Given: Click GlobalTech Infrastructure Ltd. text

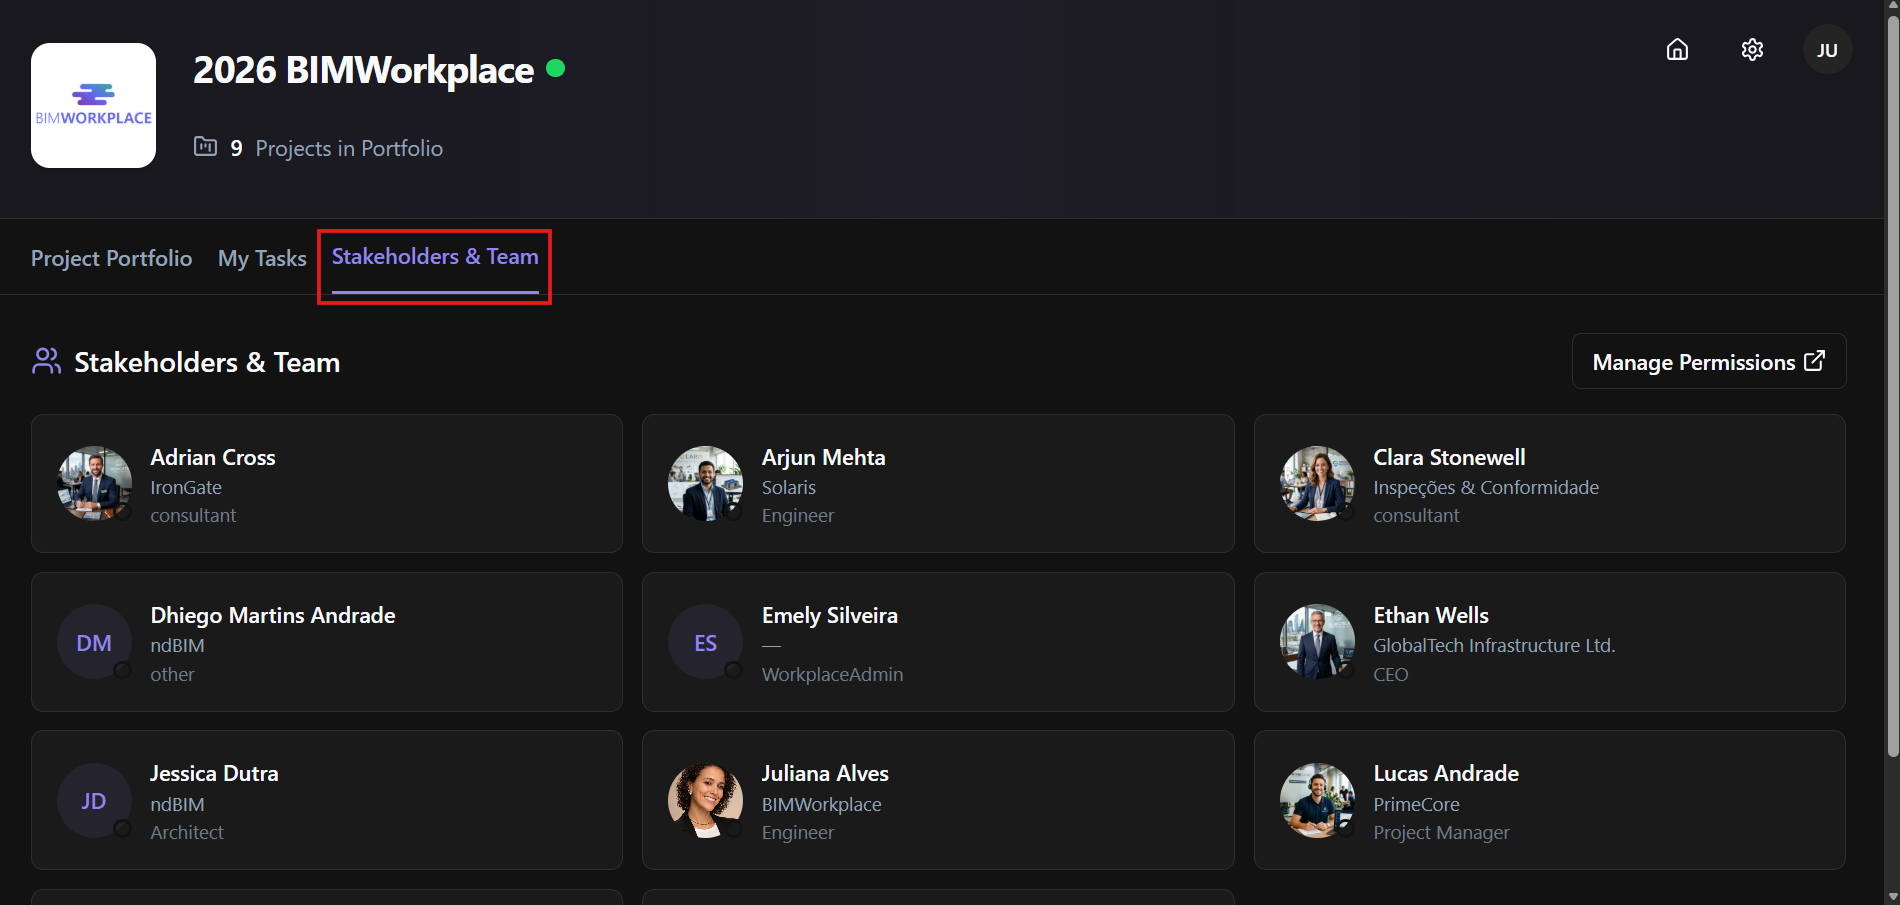Looking at the screenshot, I should 1494,645.
